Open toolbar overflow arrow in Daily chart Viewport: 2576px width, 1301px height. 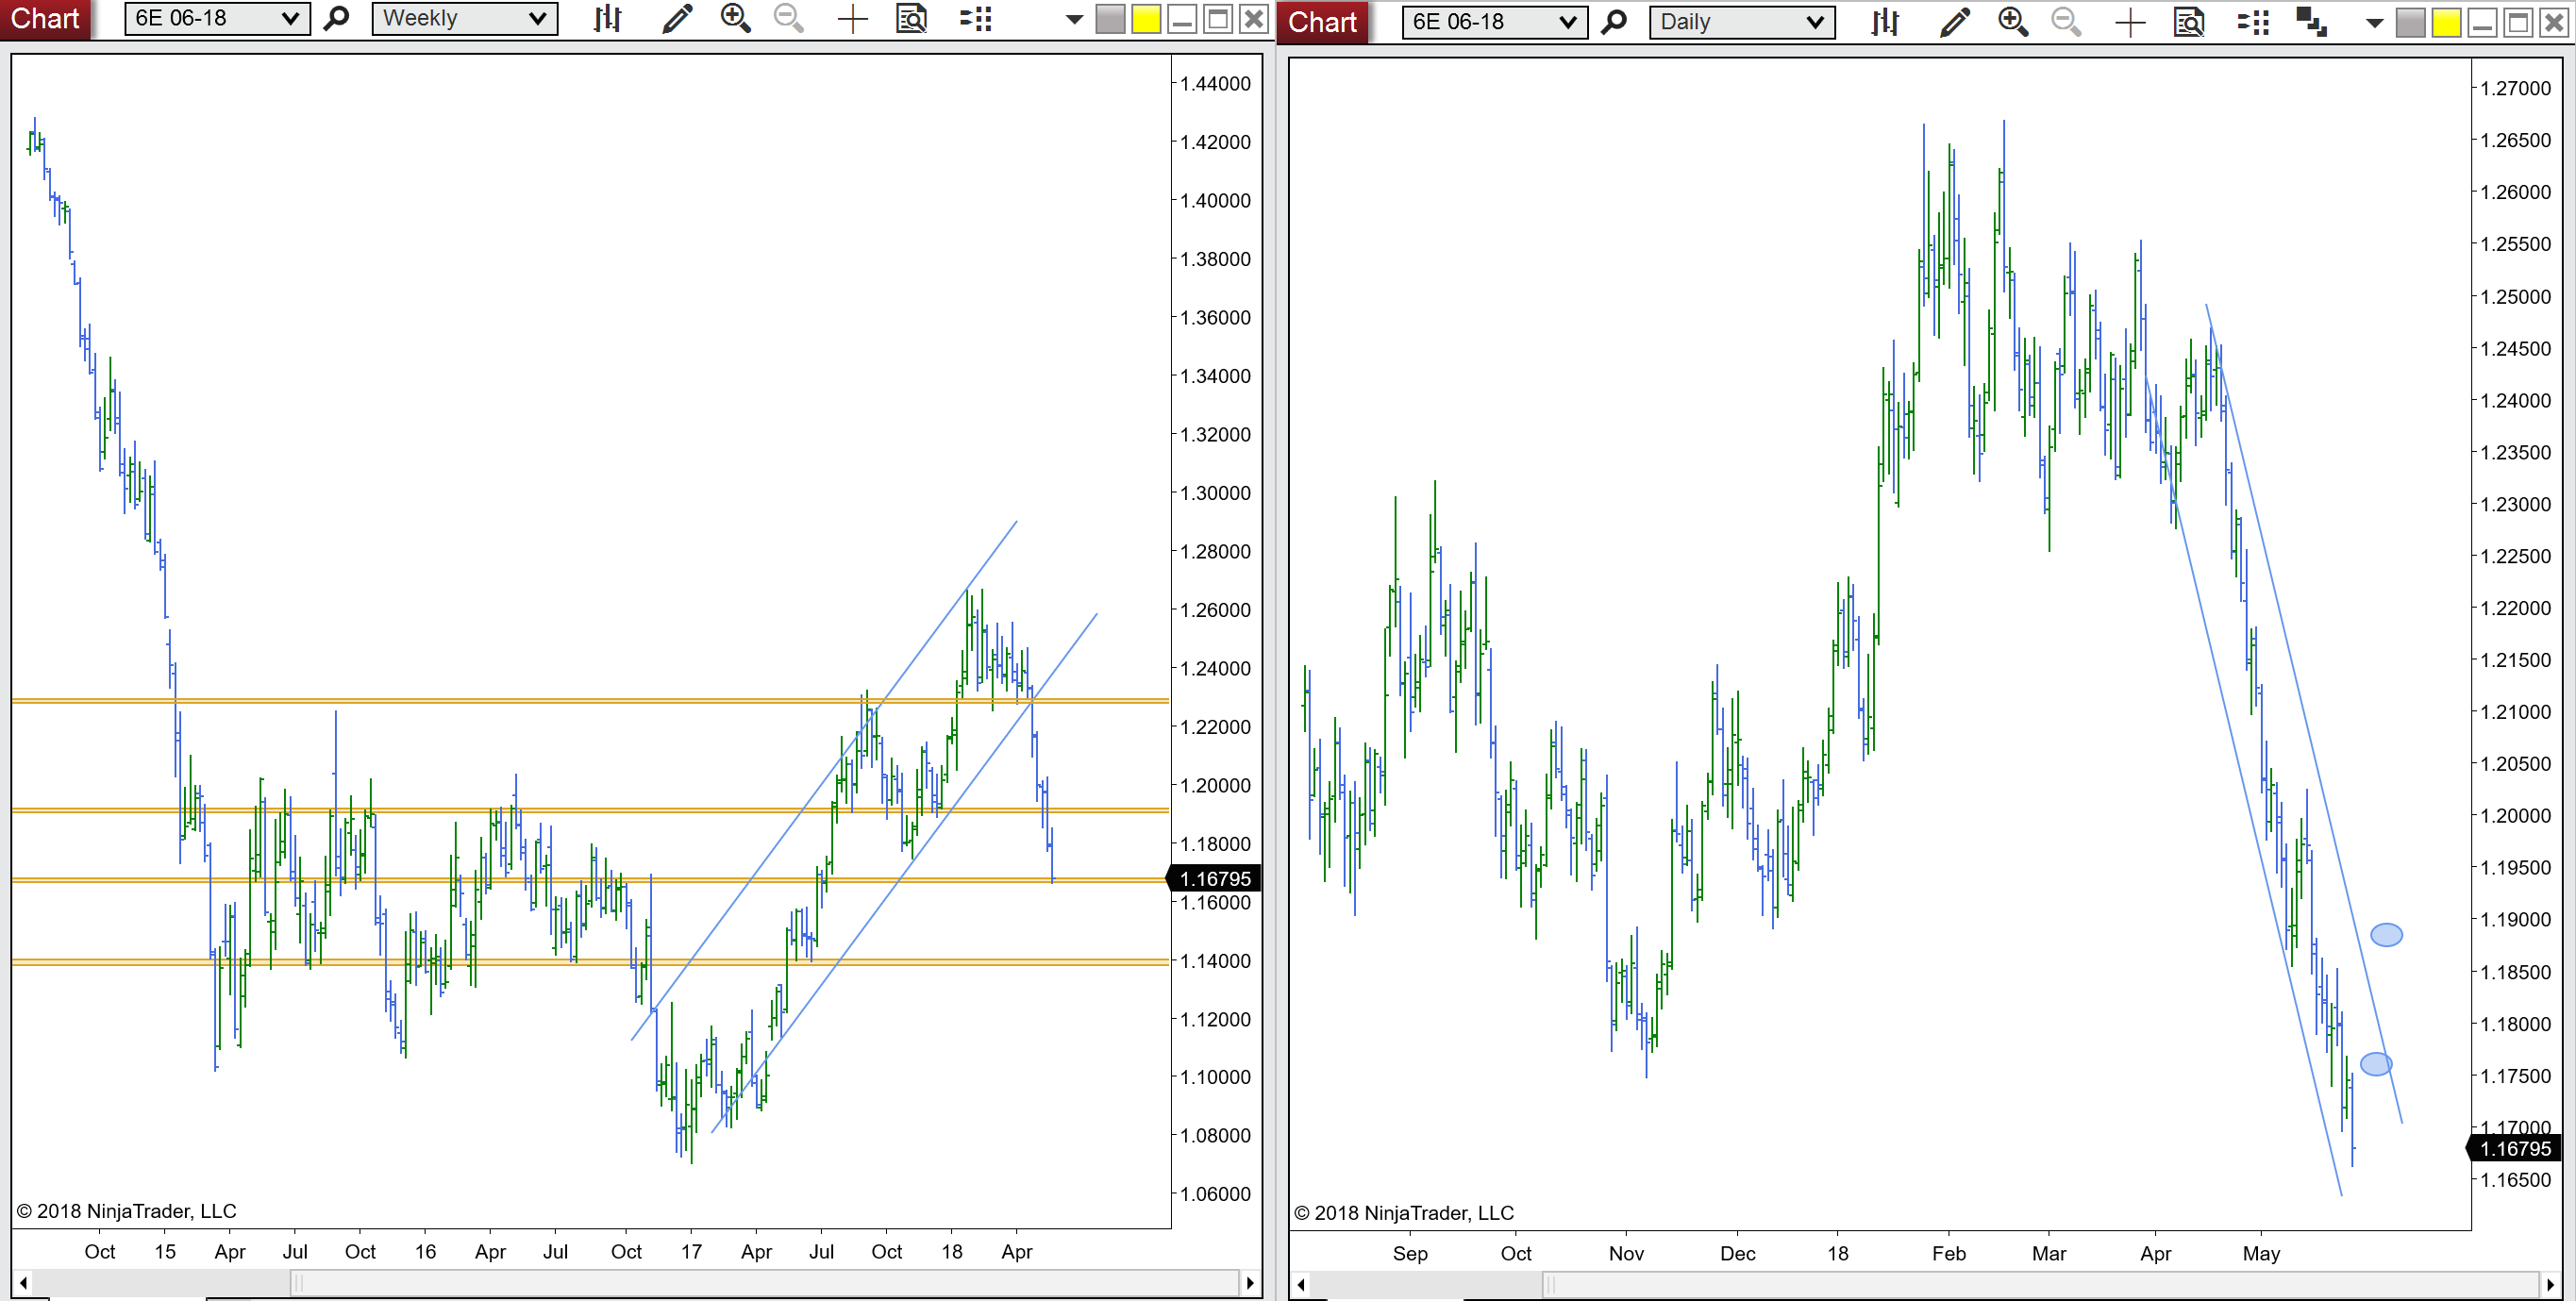(x=2375, y=23)
